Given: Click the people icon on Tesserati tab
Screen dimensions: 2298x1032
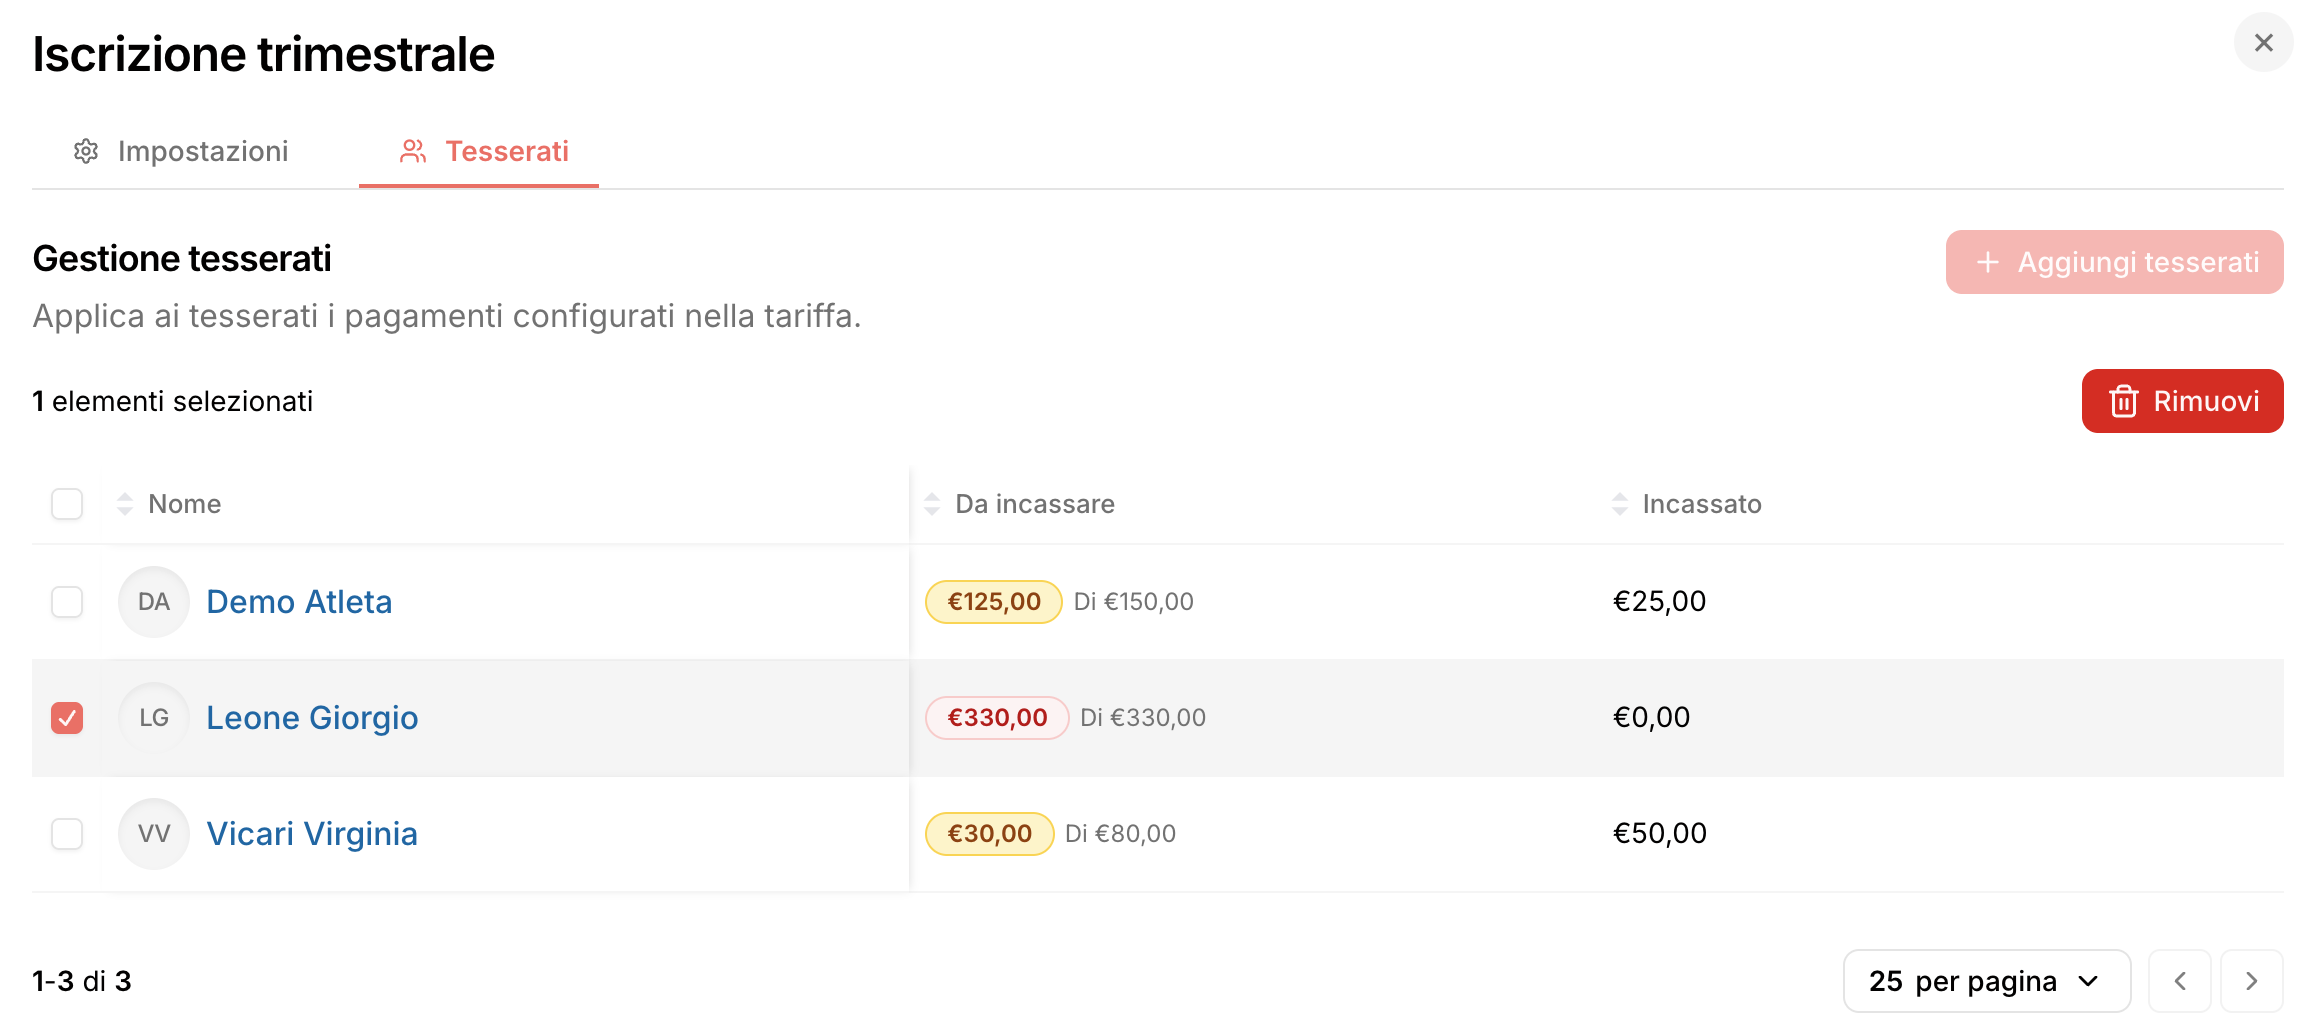Looking at the screenshot, I should pyautogui.click(x=413, y=151).
